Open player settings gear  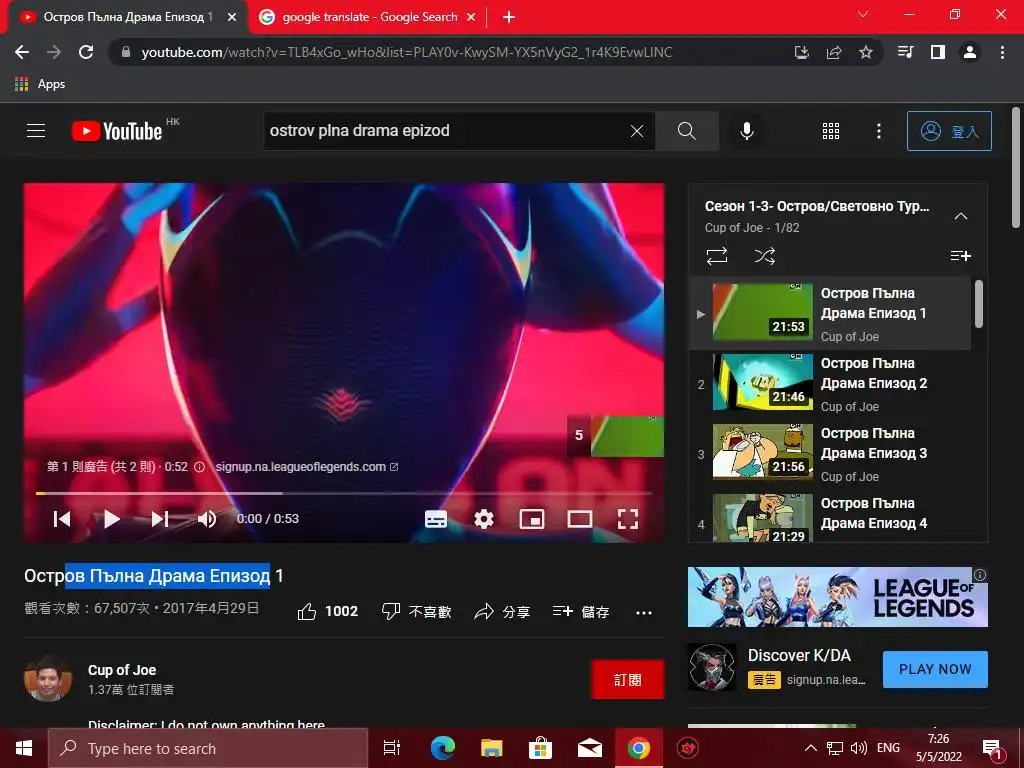point(484,519)
